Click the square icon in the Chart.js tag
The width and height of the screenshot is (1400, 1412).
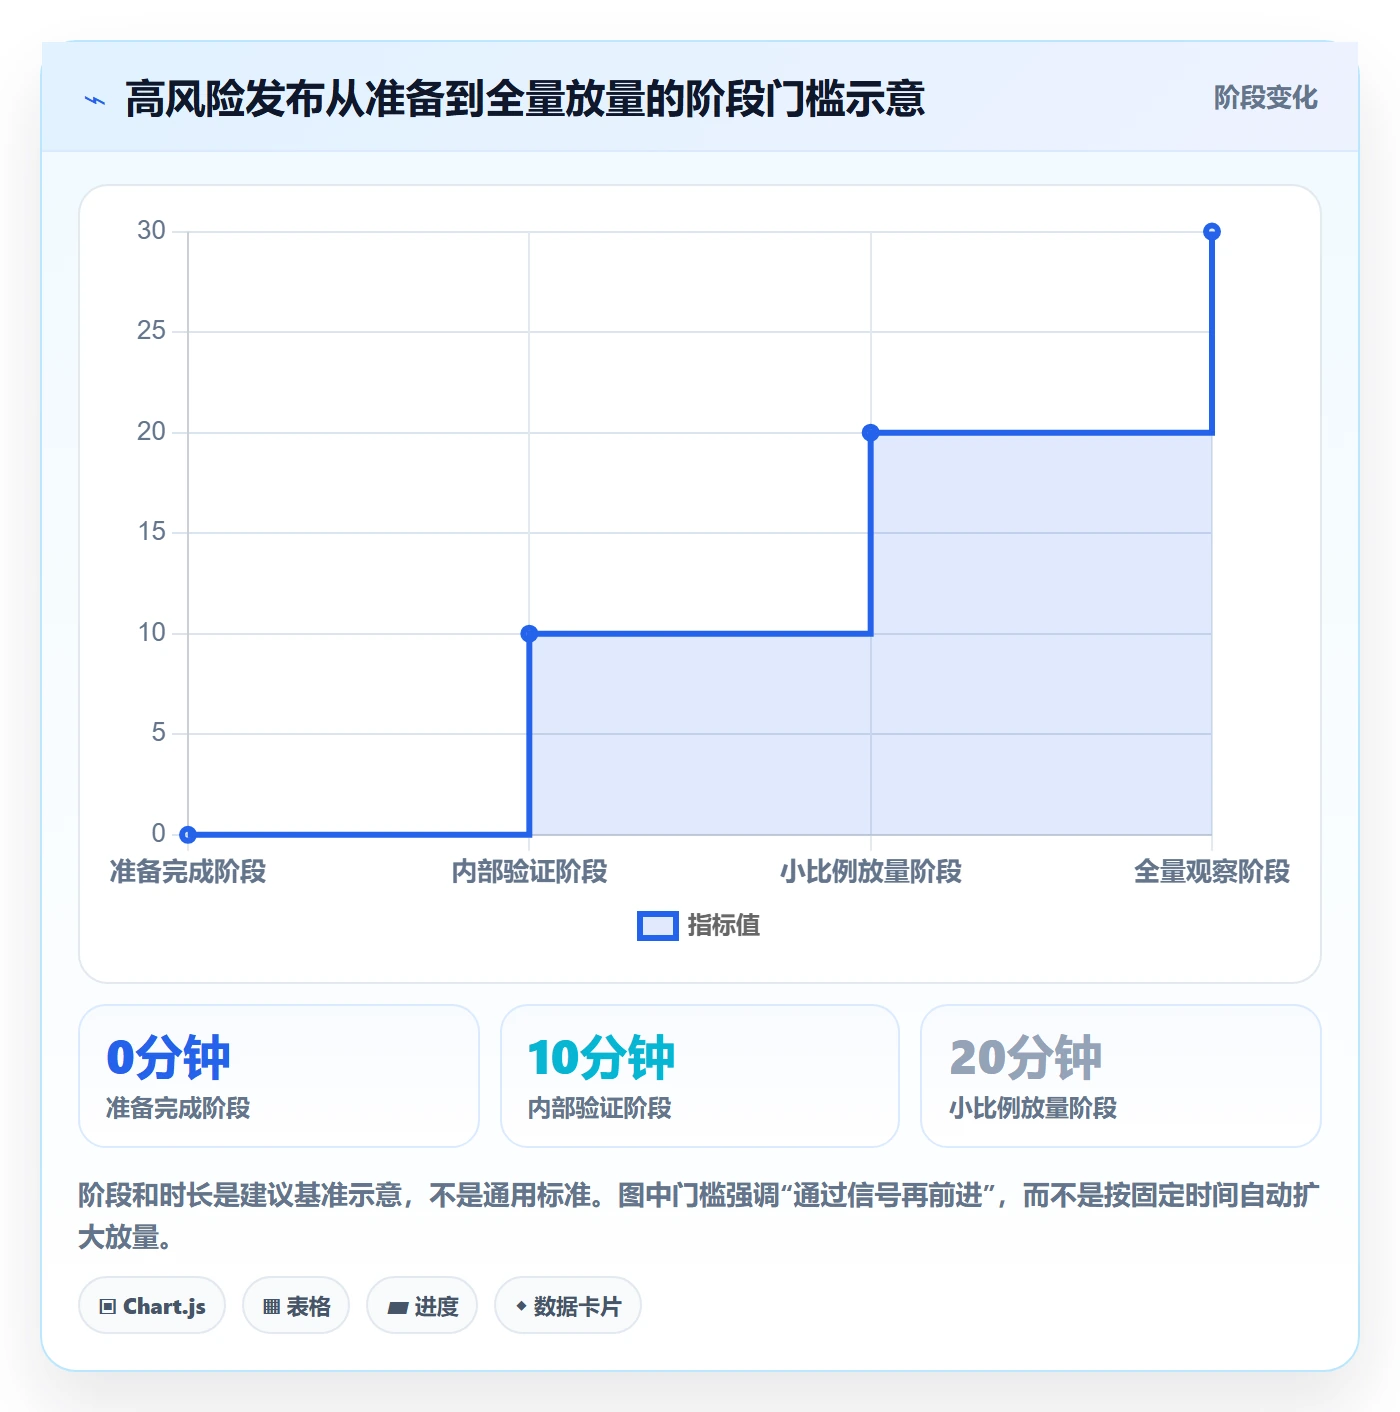click(108, 1306)
